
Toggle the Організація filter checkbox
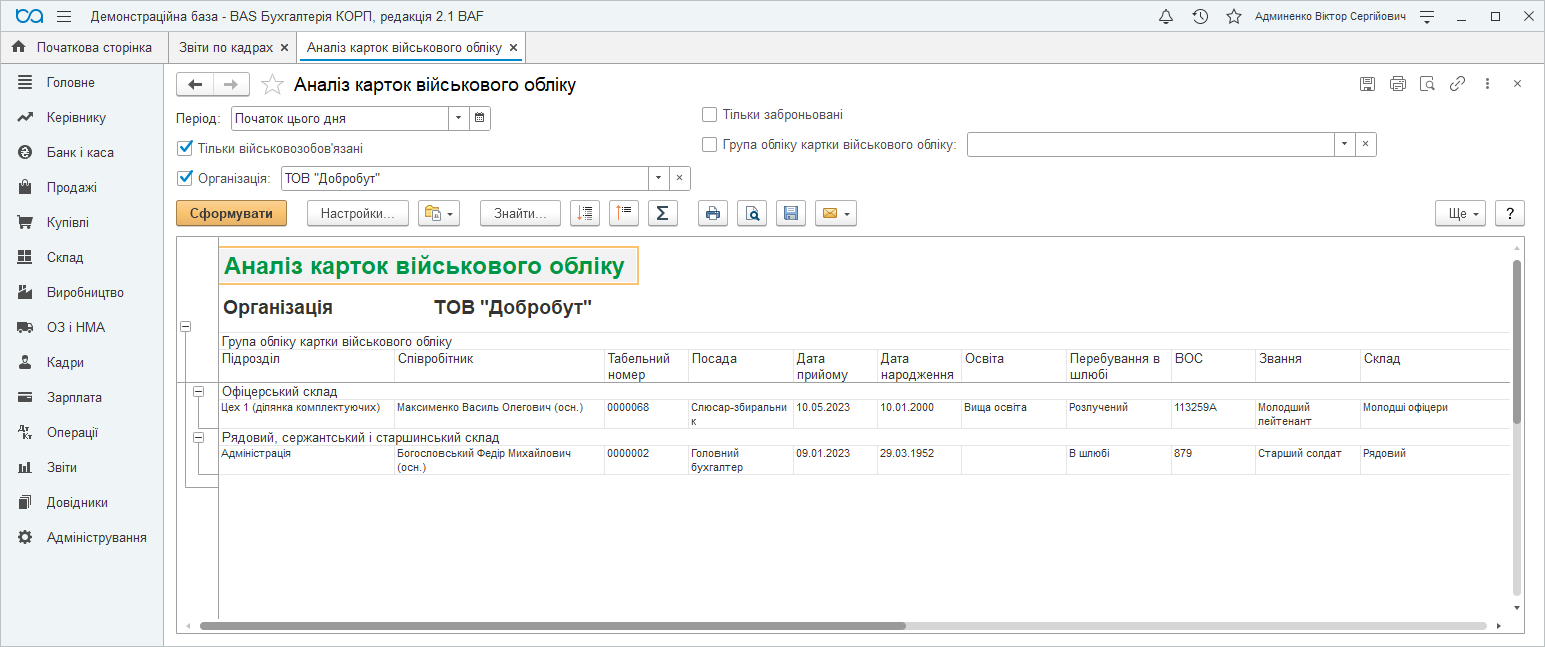tap(184, 178)
